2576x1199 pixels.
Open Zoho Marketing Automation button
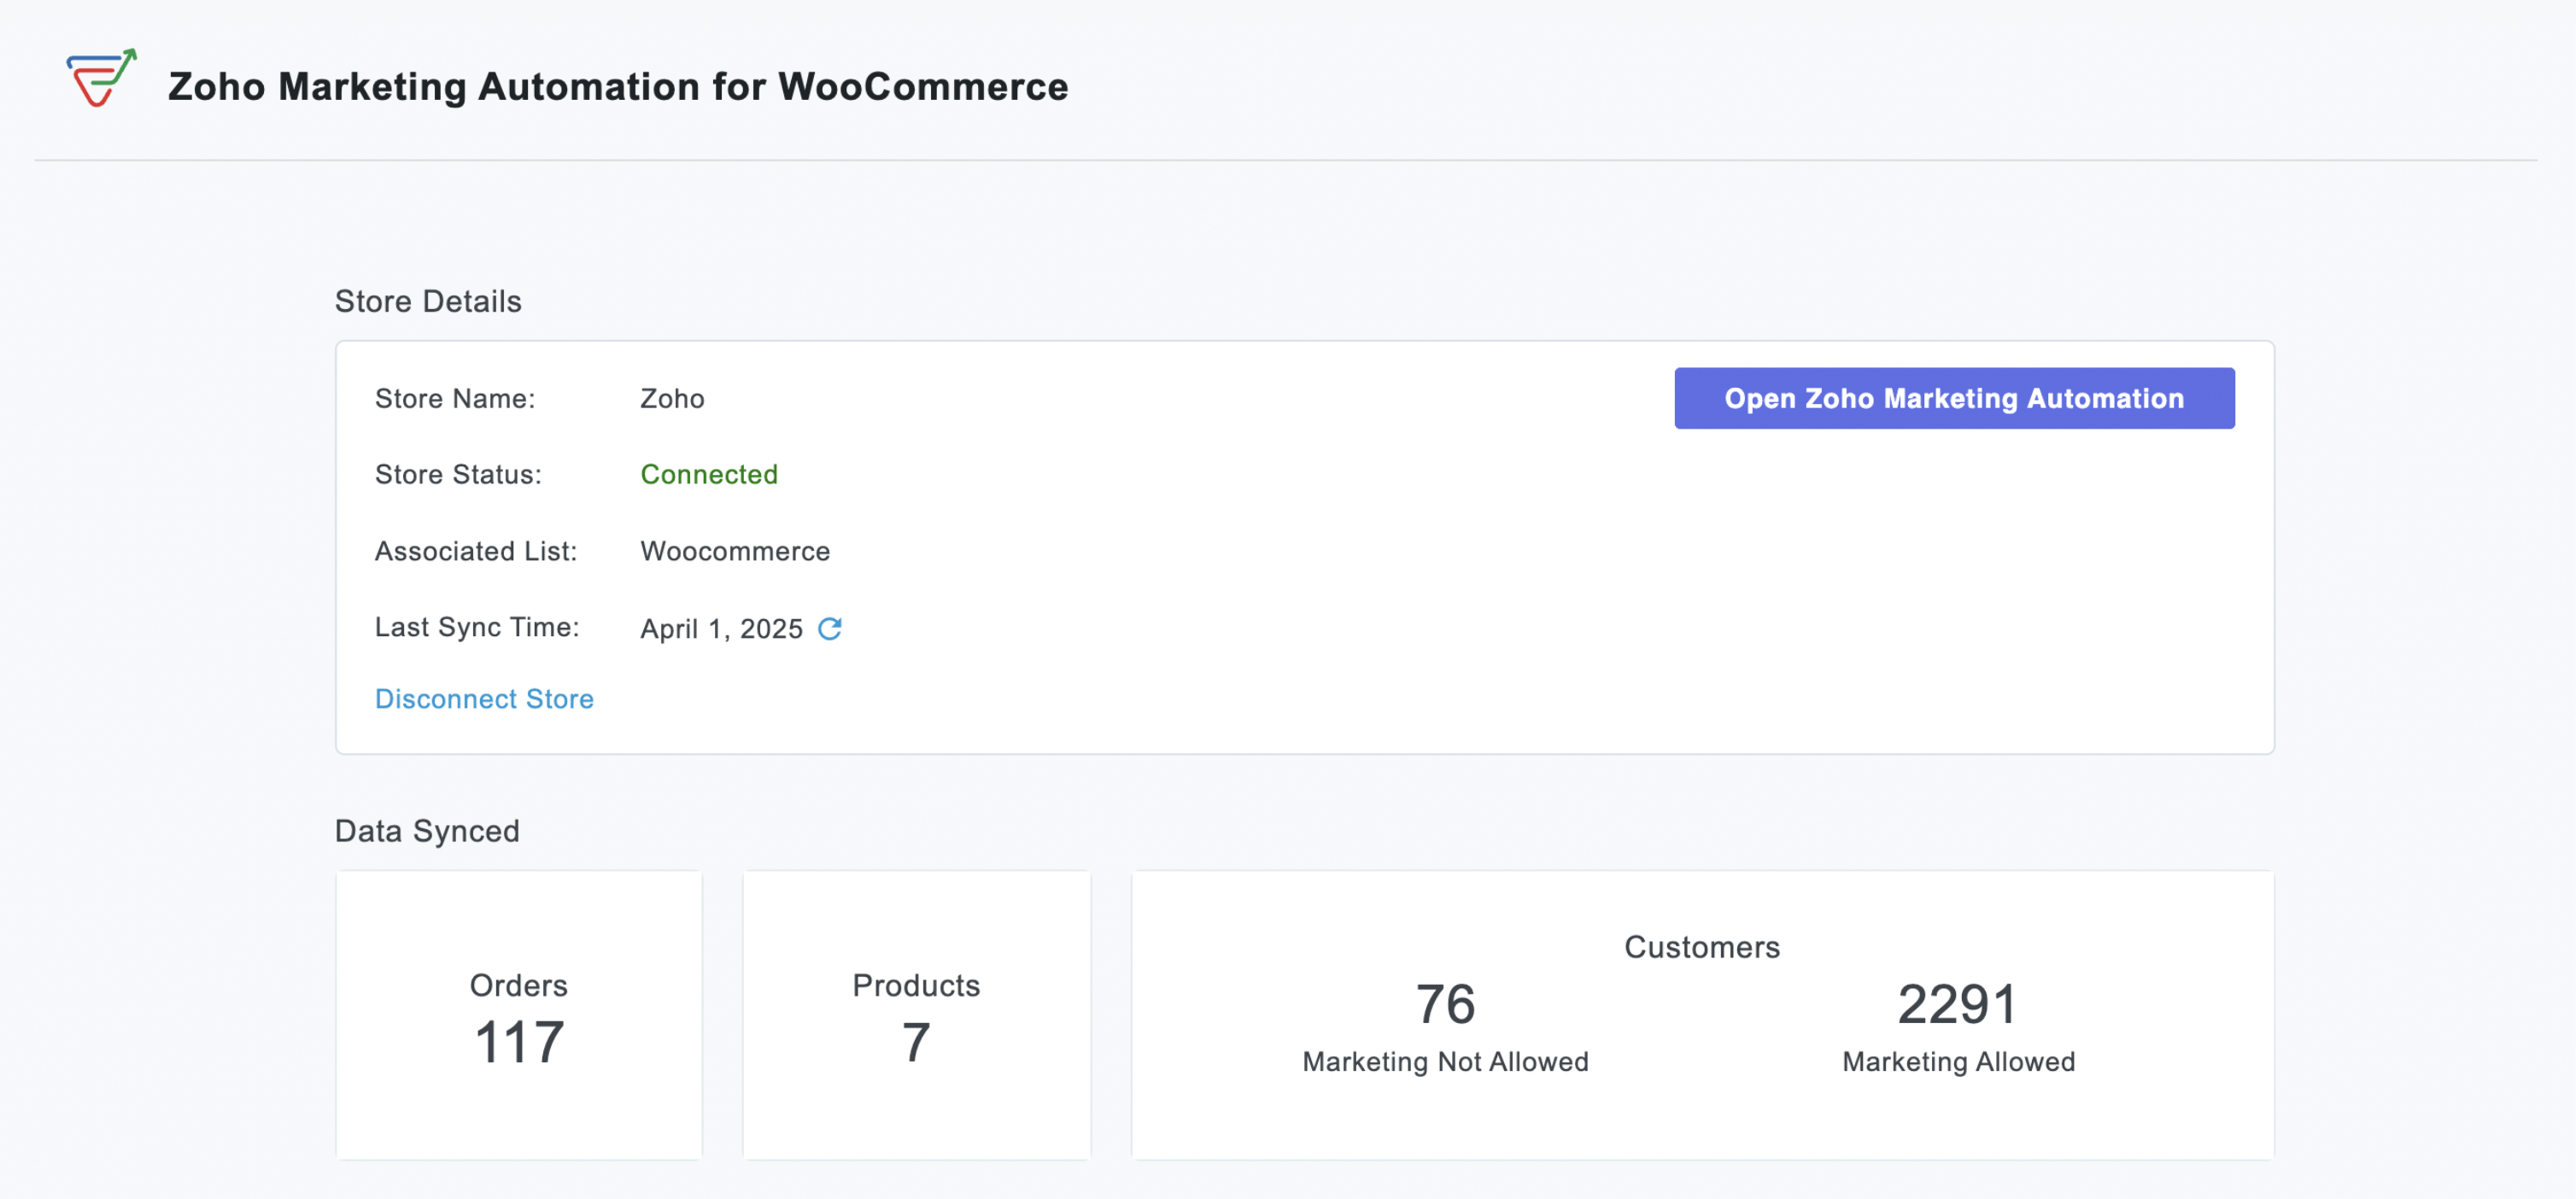[1953, 398]
